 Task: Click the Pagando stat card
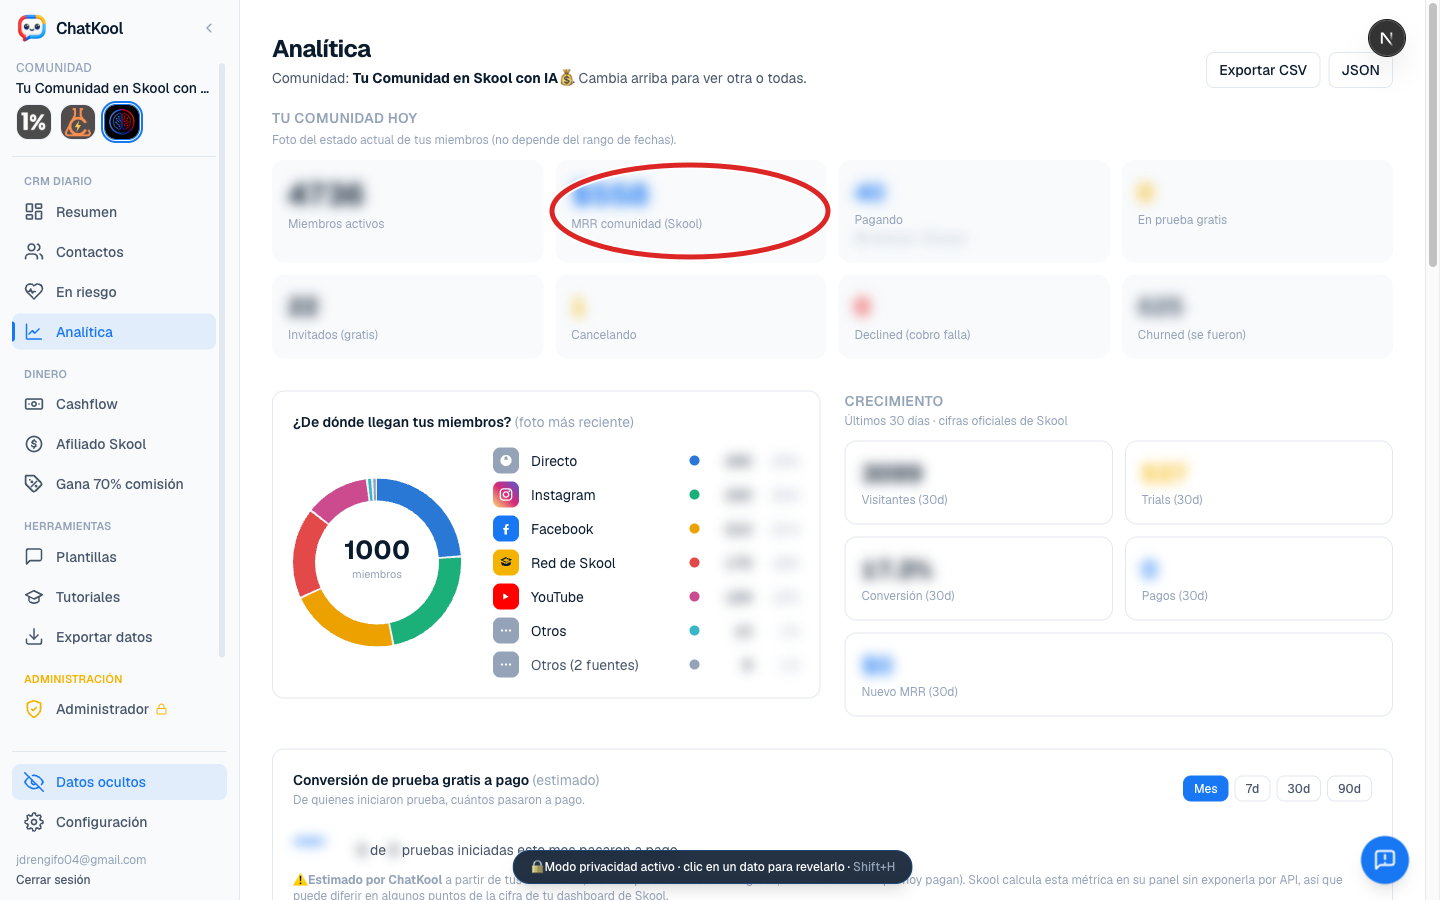pyautogui.click(x=974, y=211)
